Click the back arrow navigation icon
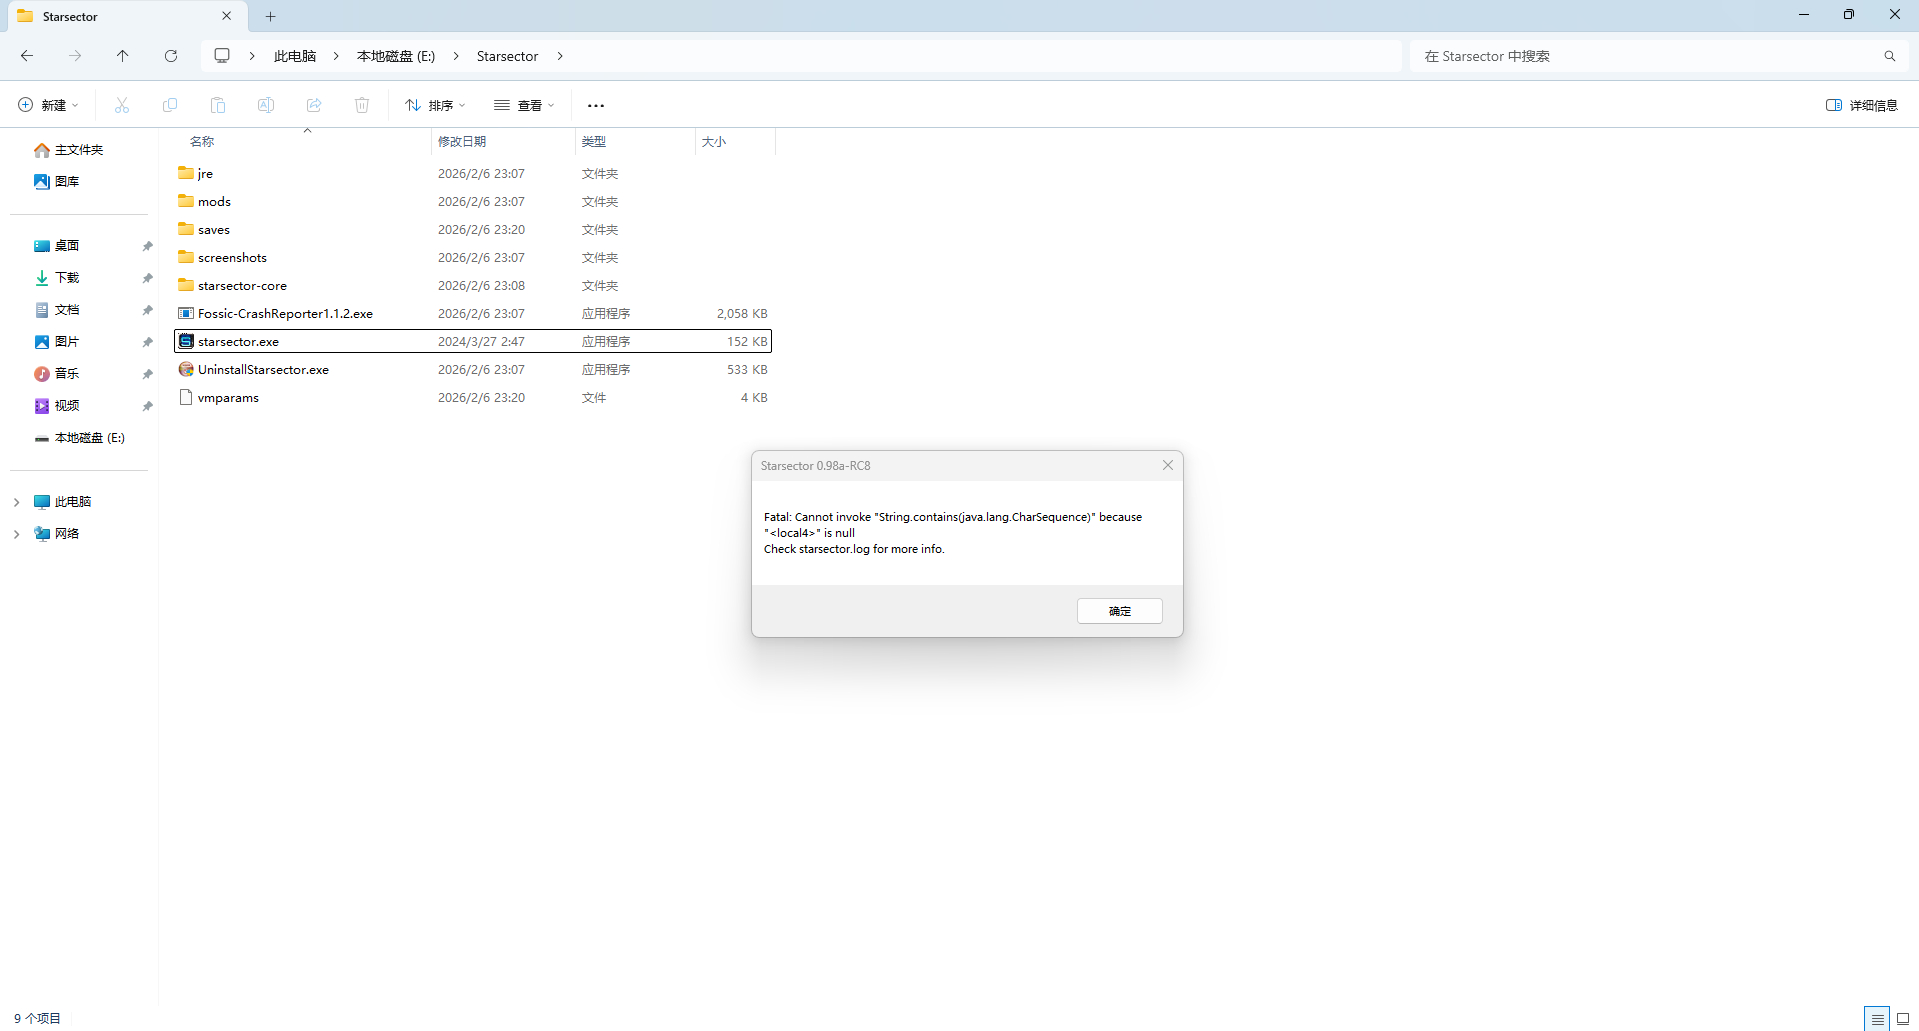This screenshot has height=1031, width=1919. pos(27,56)
